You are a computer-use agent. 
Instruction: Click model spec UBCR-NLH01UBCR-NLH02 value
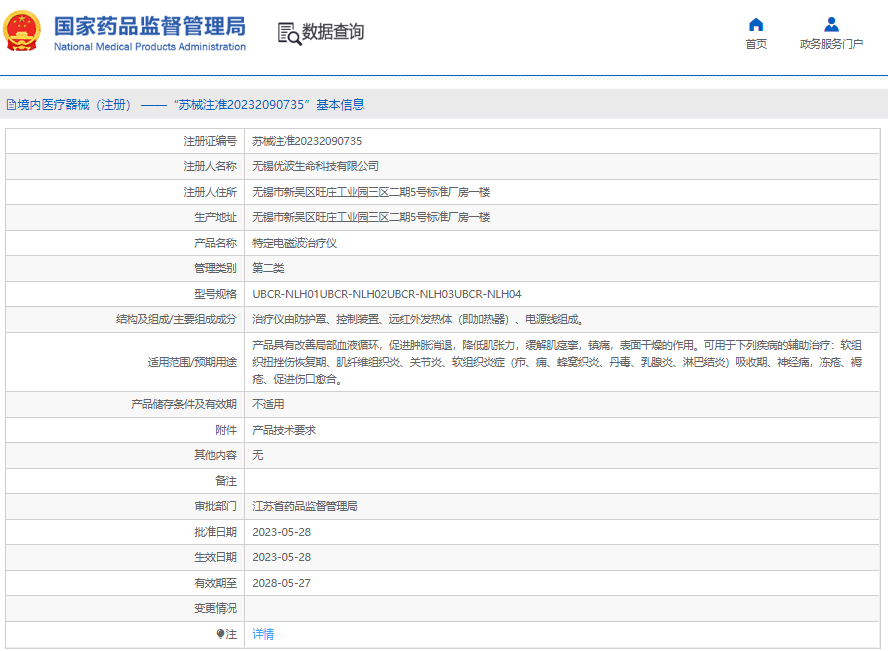[387, 294]
